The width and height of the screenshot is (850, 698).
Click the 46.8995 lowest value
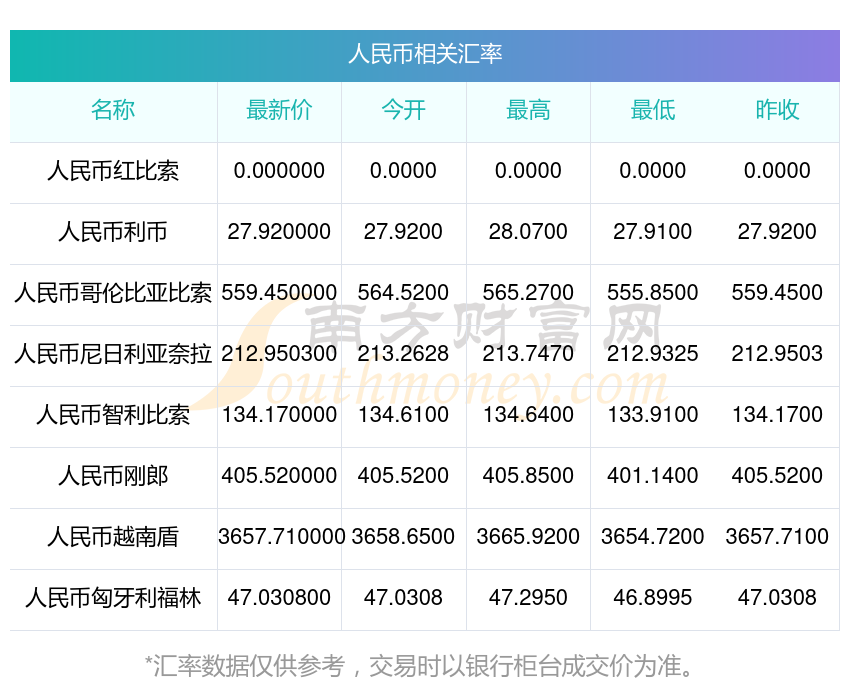[x=653, y=598]
